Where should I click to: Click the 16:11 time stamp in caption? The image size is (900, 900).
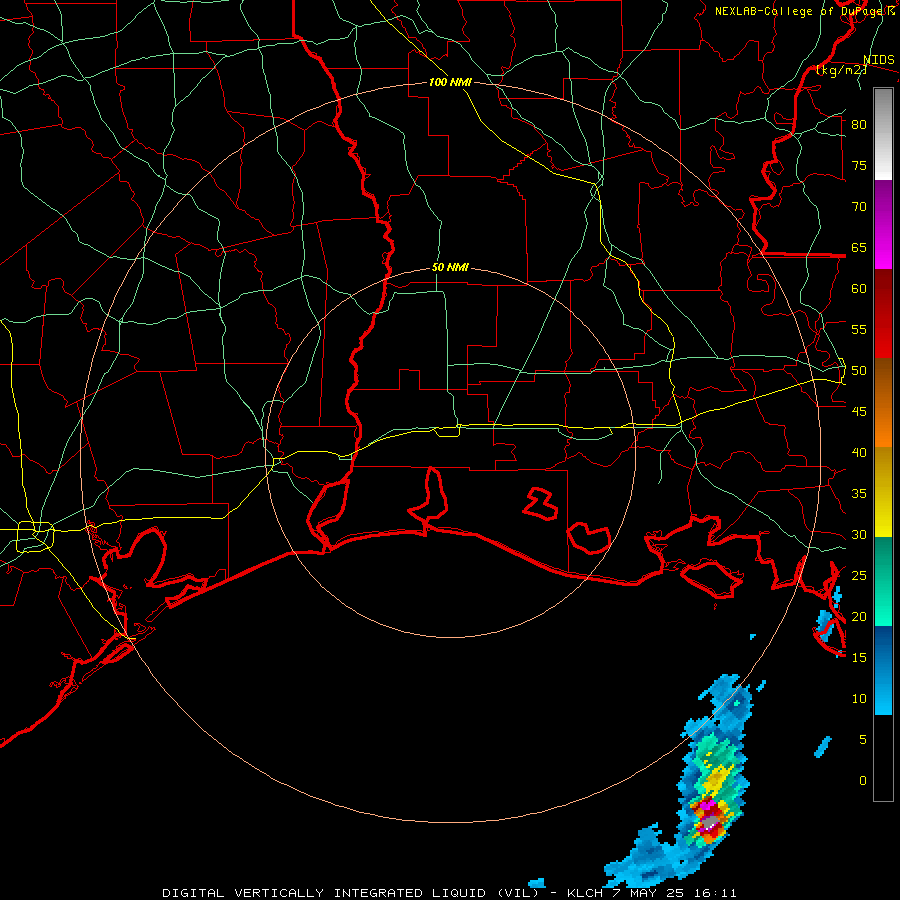pos(715,893)
